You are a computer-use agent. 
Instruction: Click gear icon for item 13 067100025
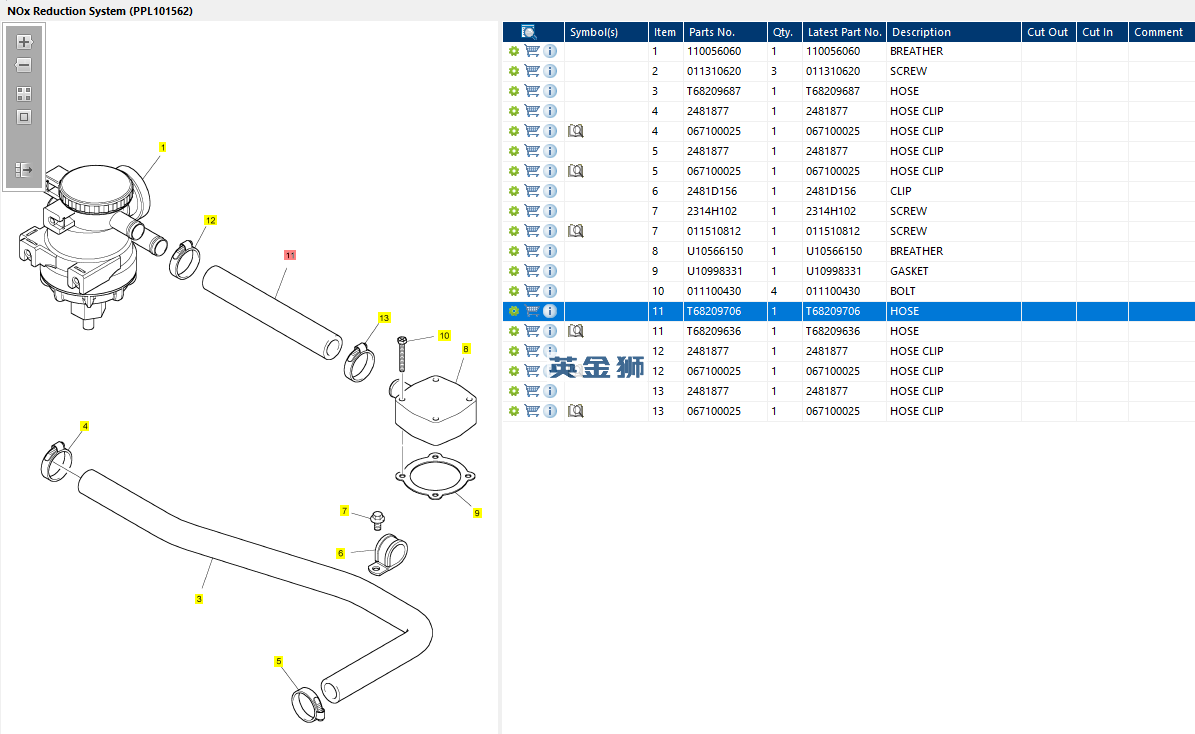514,411
